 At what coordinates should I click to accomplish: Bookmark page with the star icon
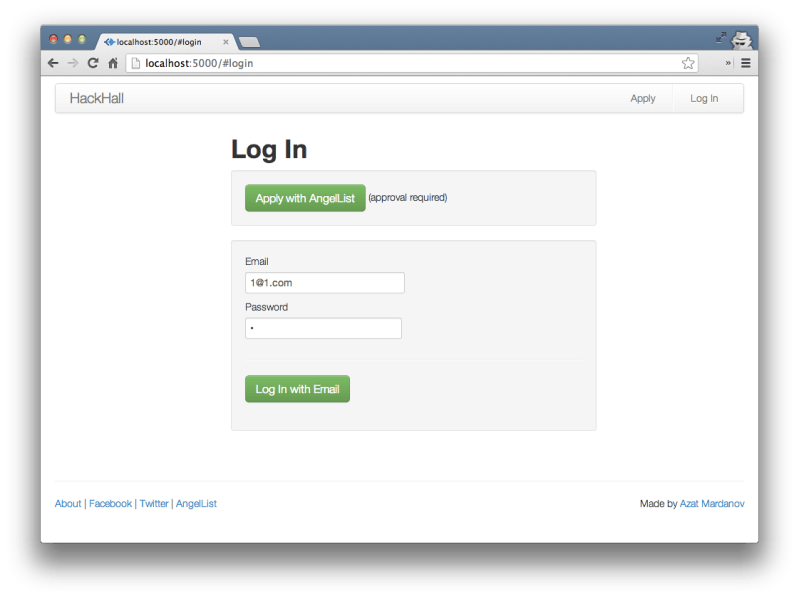click(x=688, y=63)
